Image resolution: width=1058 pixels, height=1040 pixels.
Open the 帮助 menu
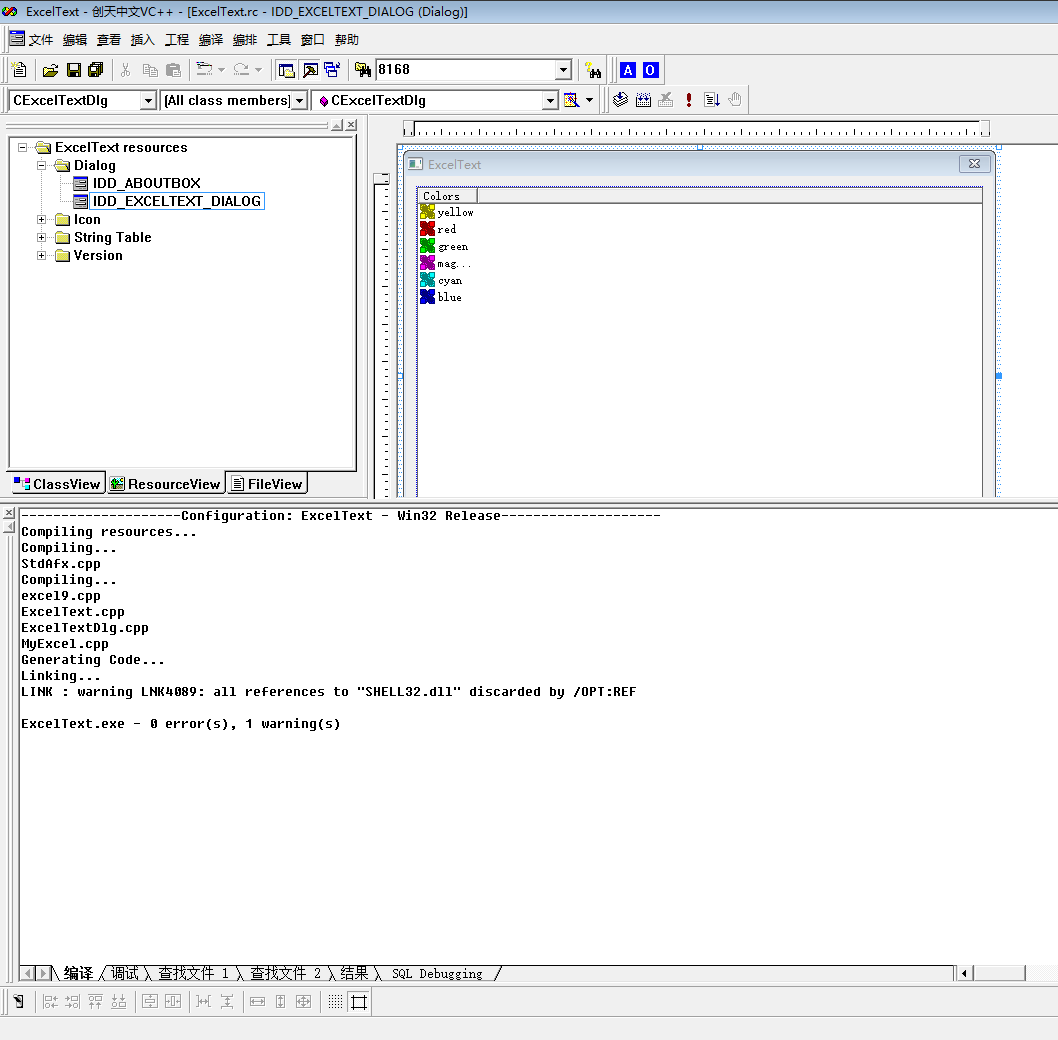(347, 40)
